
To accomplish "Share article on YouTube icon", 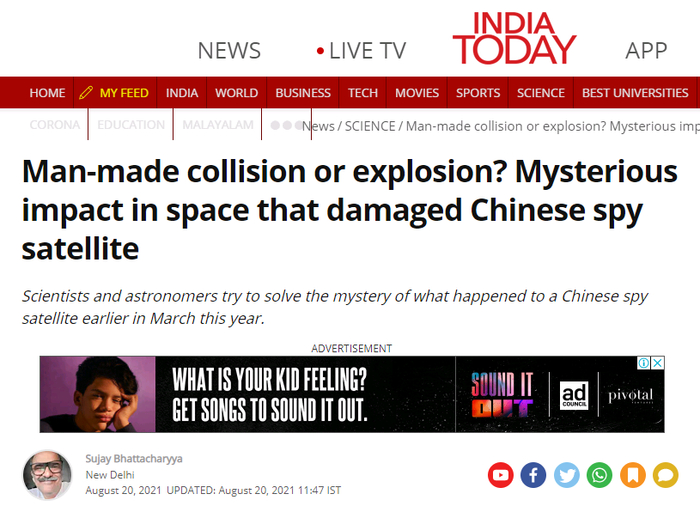I will 500,475.
